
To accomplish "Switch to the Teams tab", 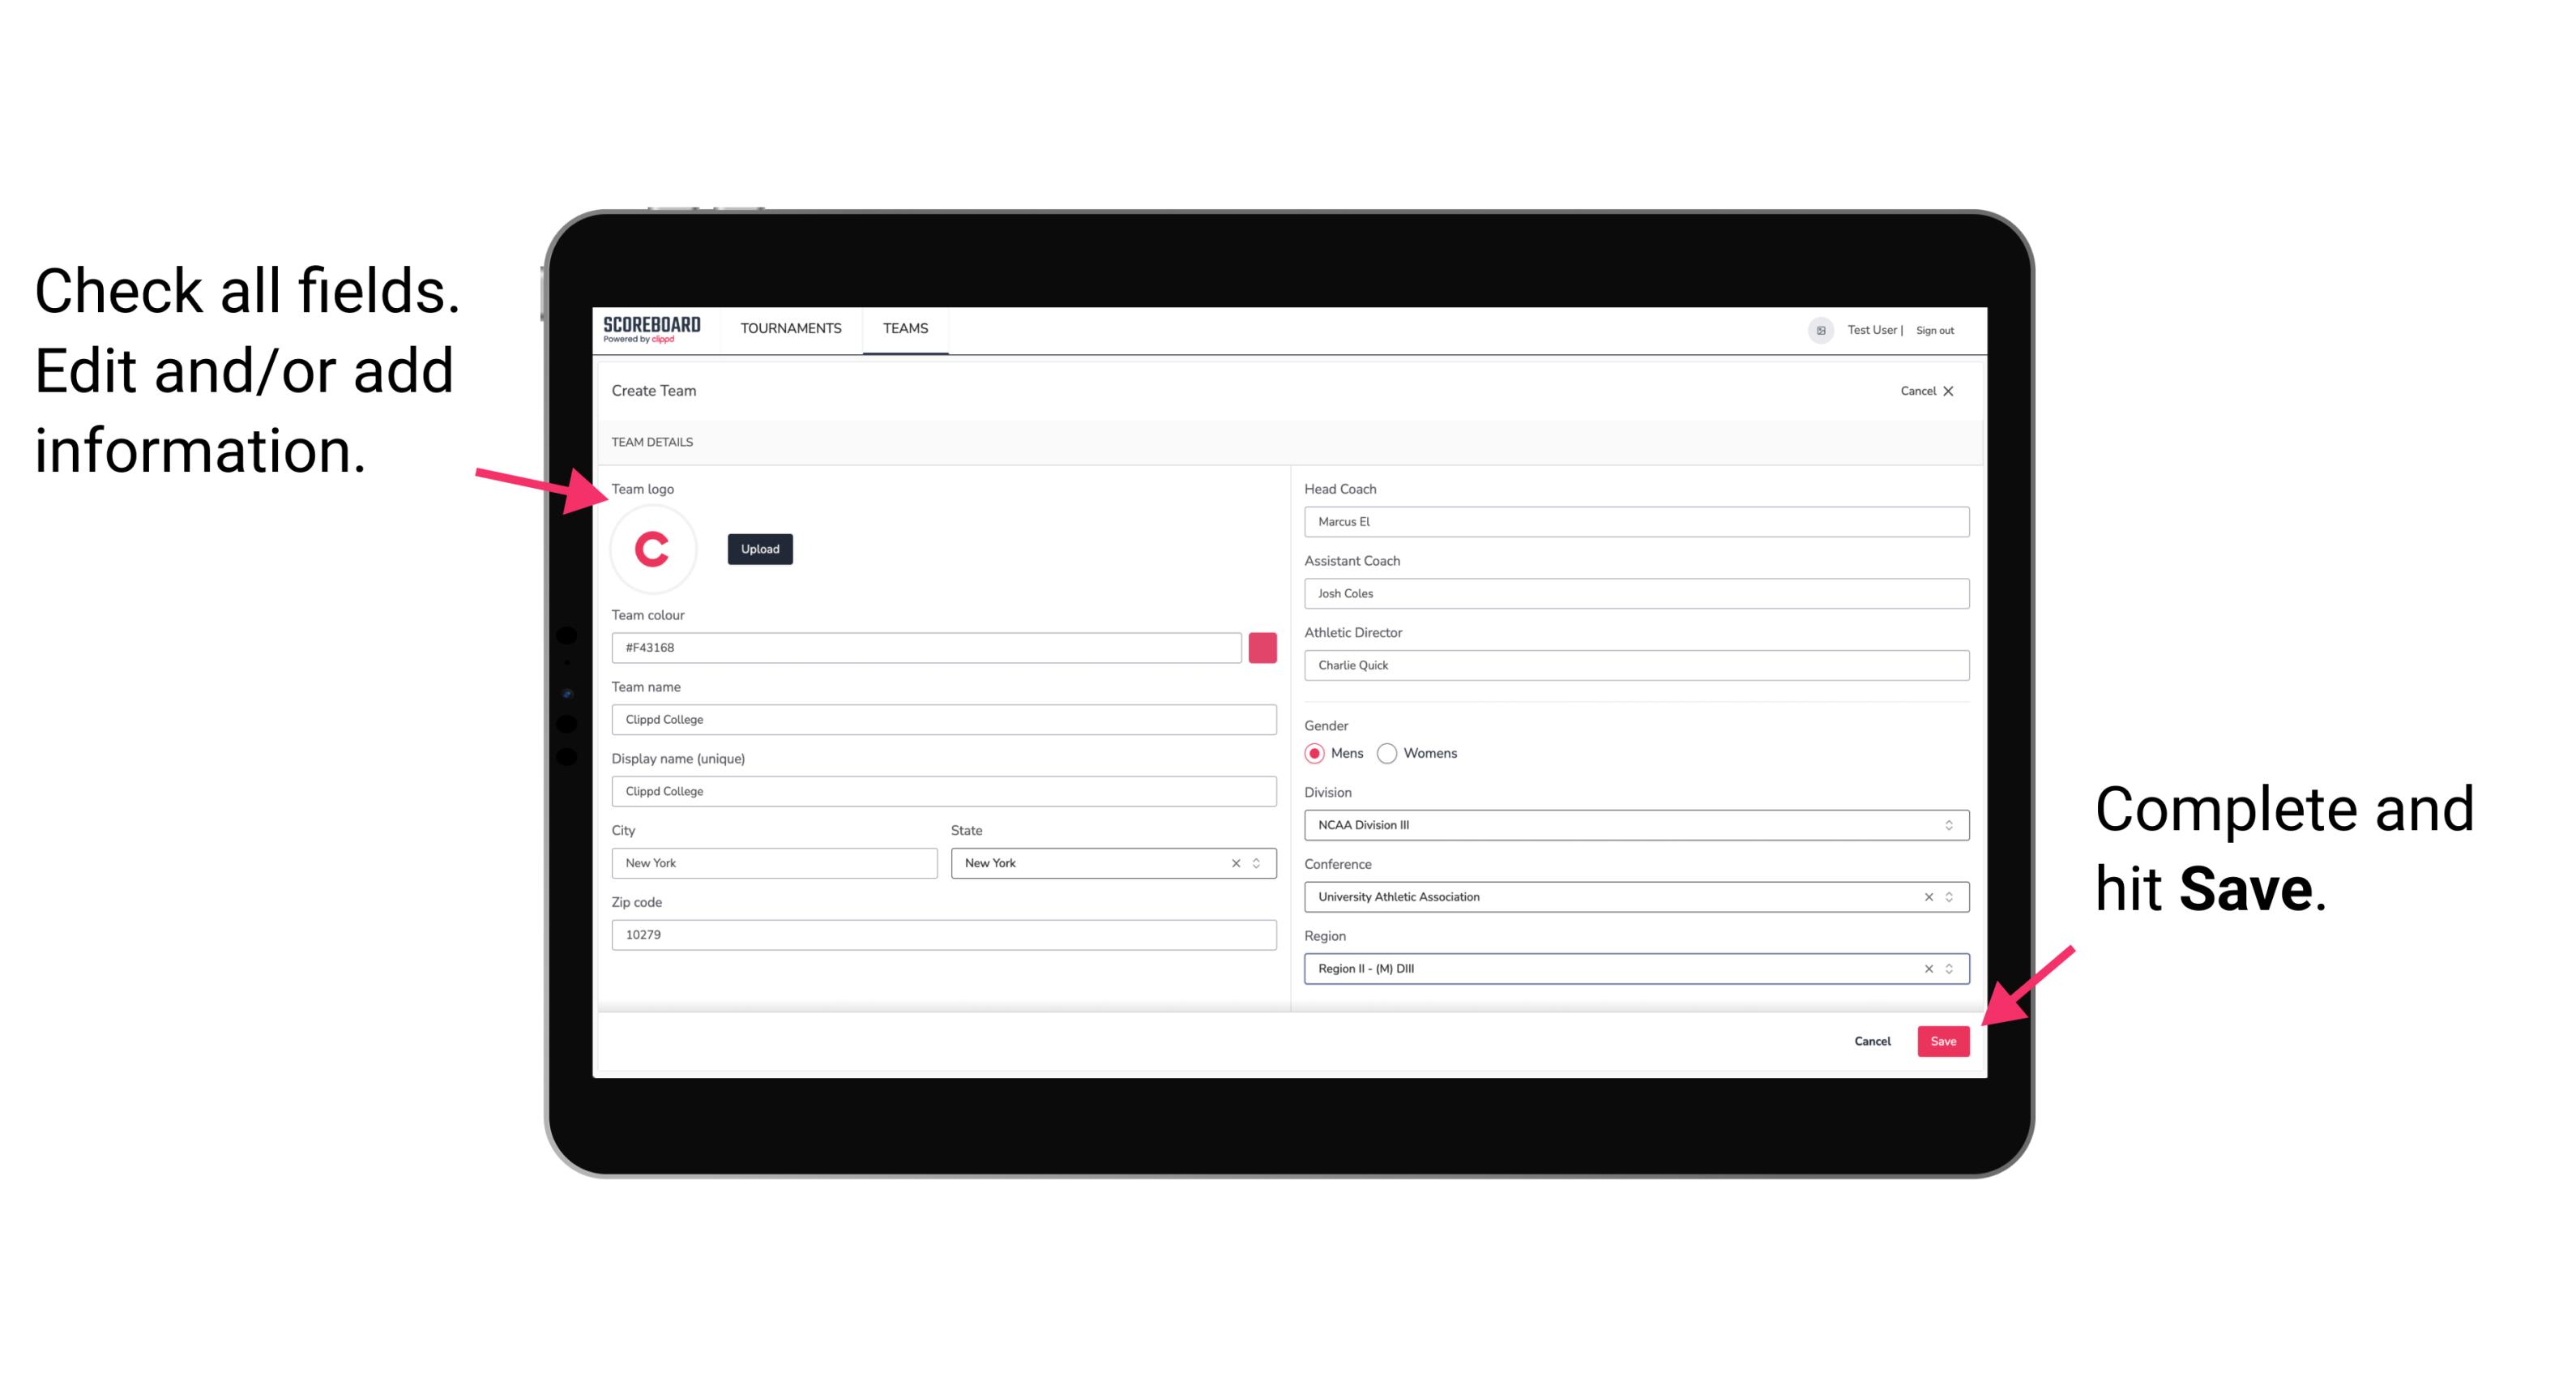I will [x=904, y=329].
